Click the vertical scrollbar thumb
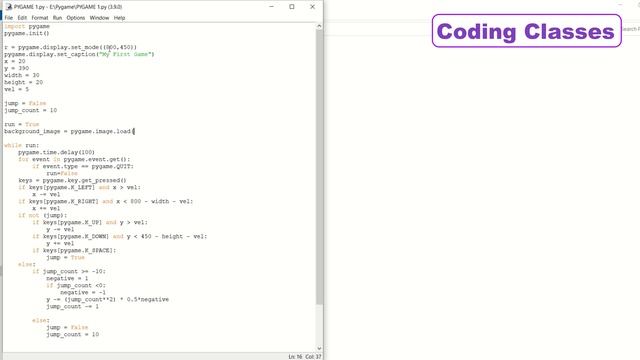Viewport: 640px width, 360px height. pyautogui.click(x=319, y=167)
